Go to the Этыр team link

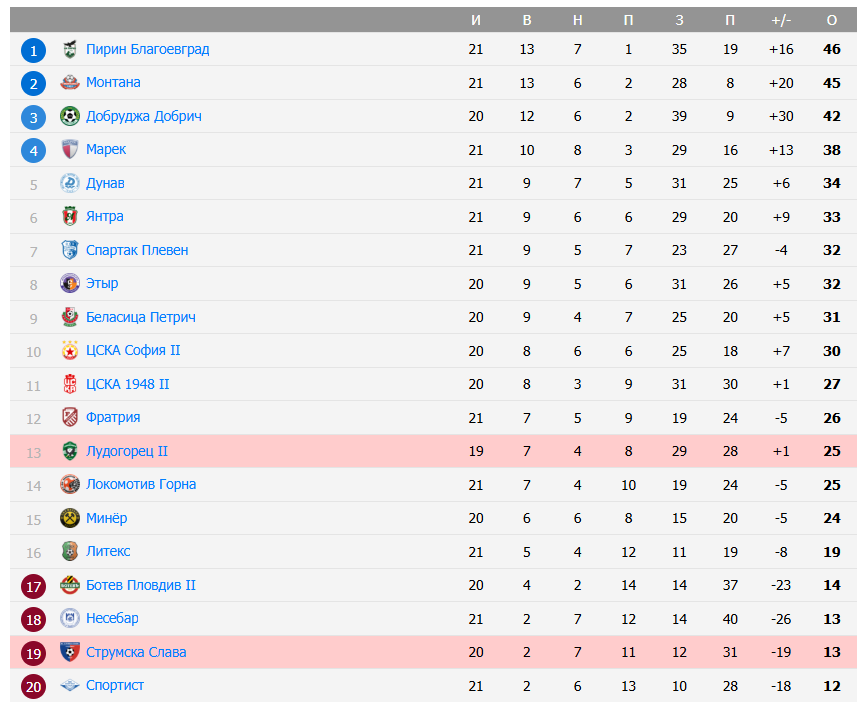(x=102, y=284)
